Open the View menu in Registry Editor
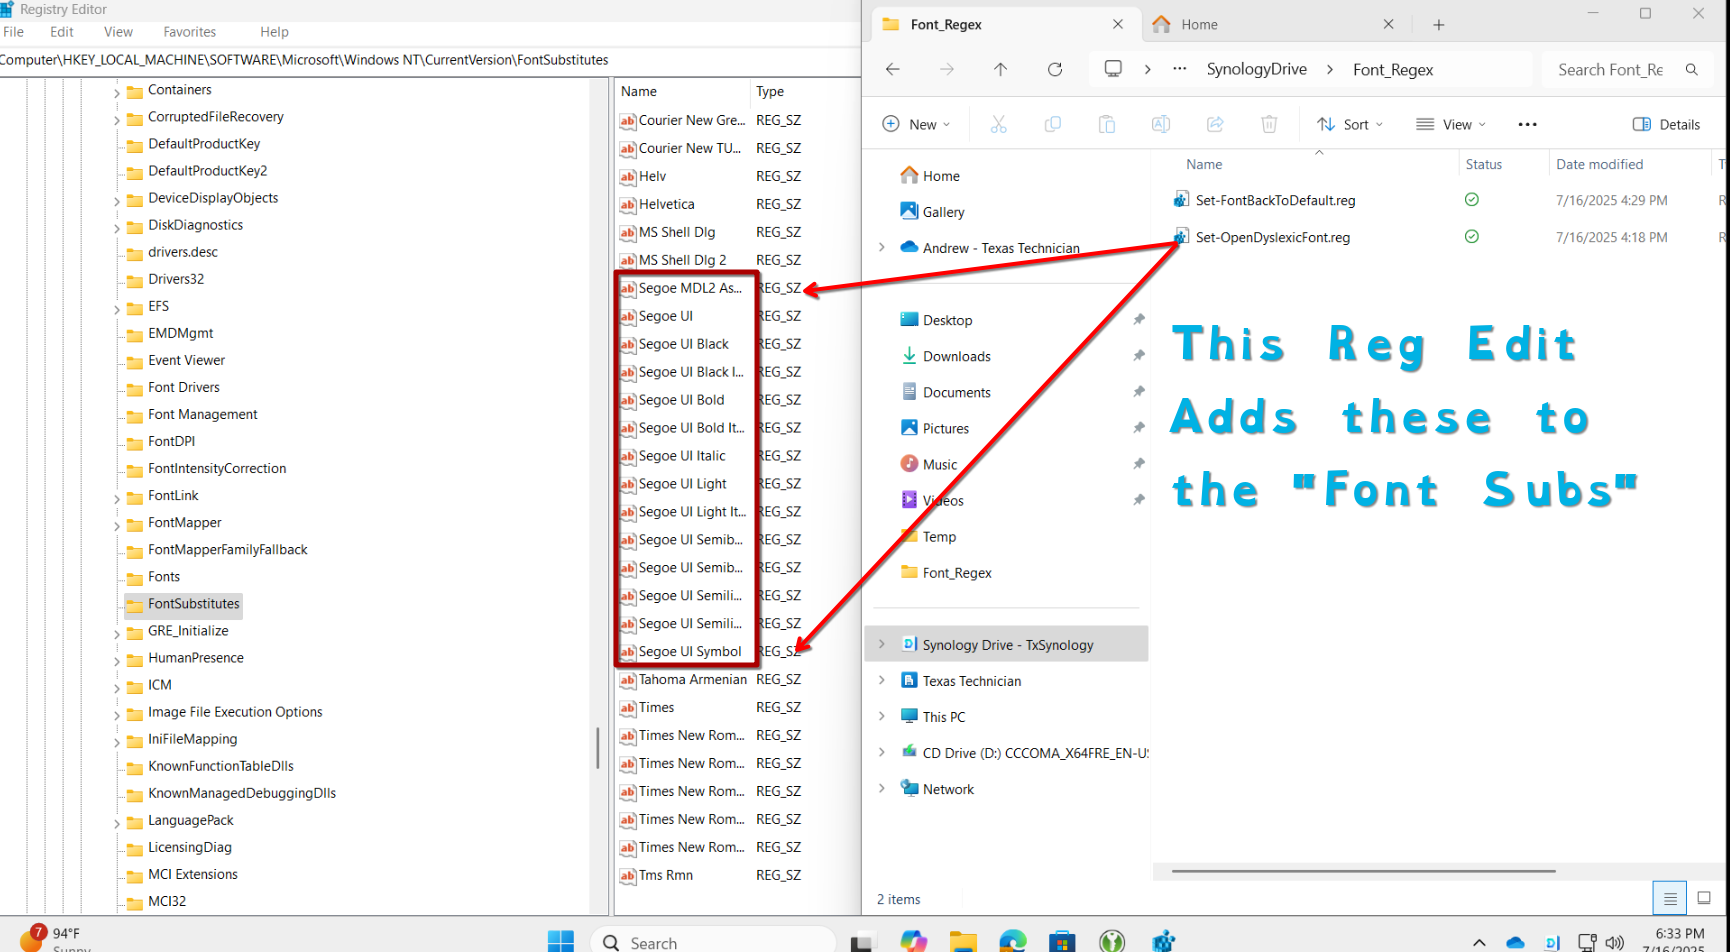 (x=118, y=32)
